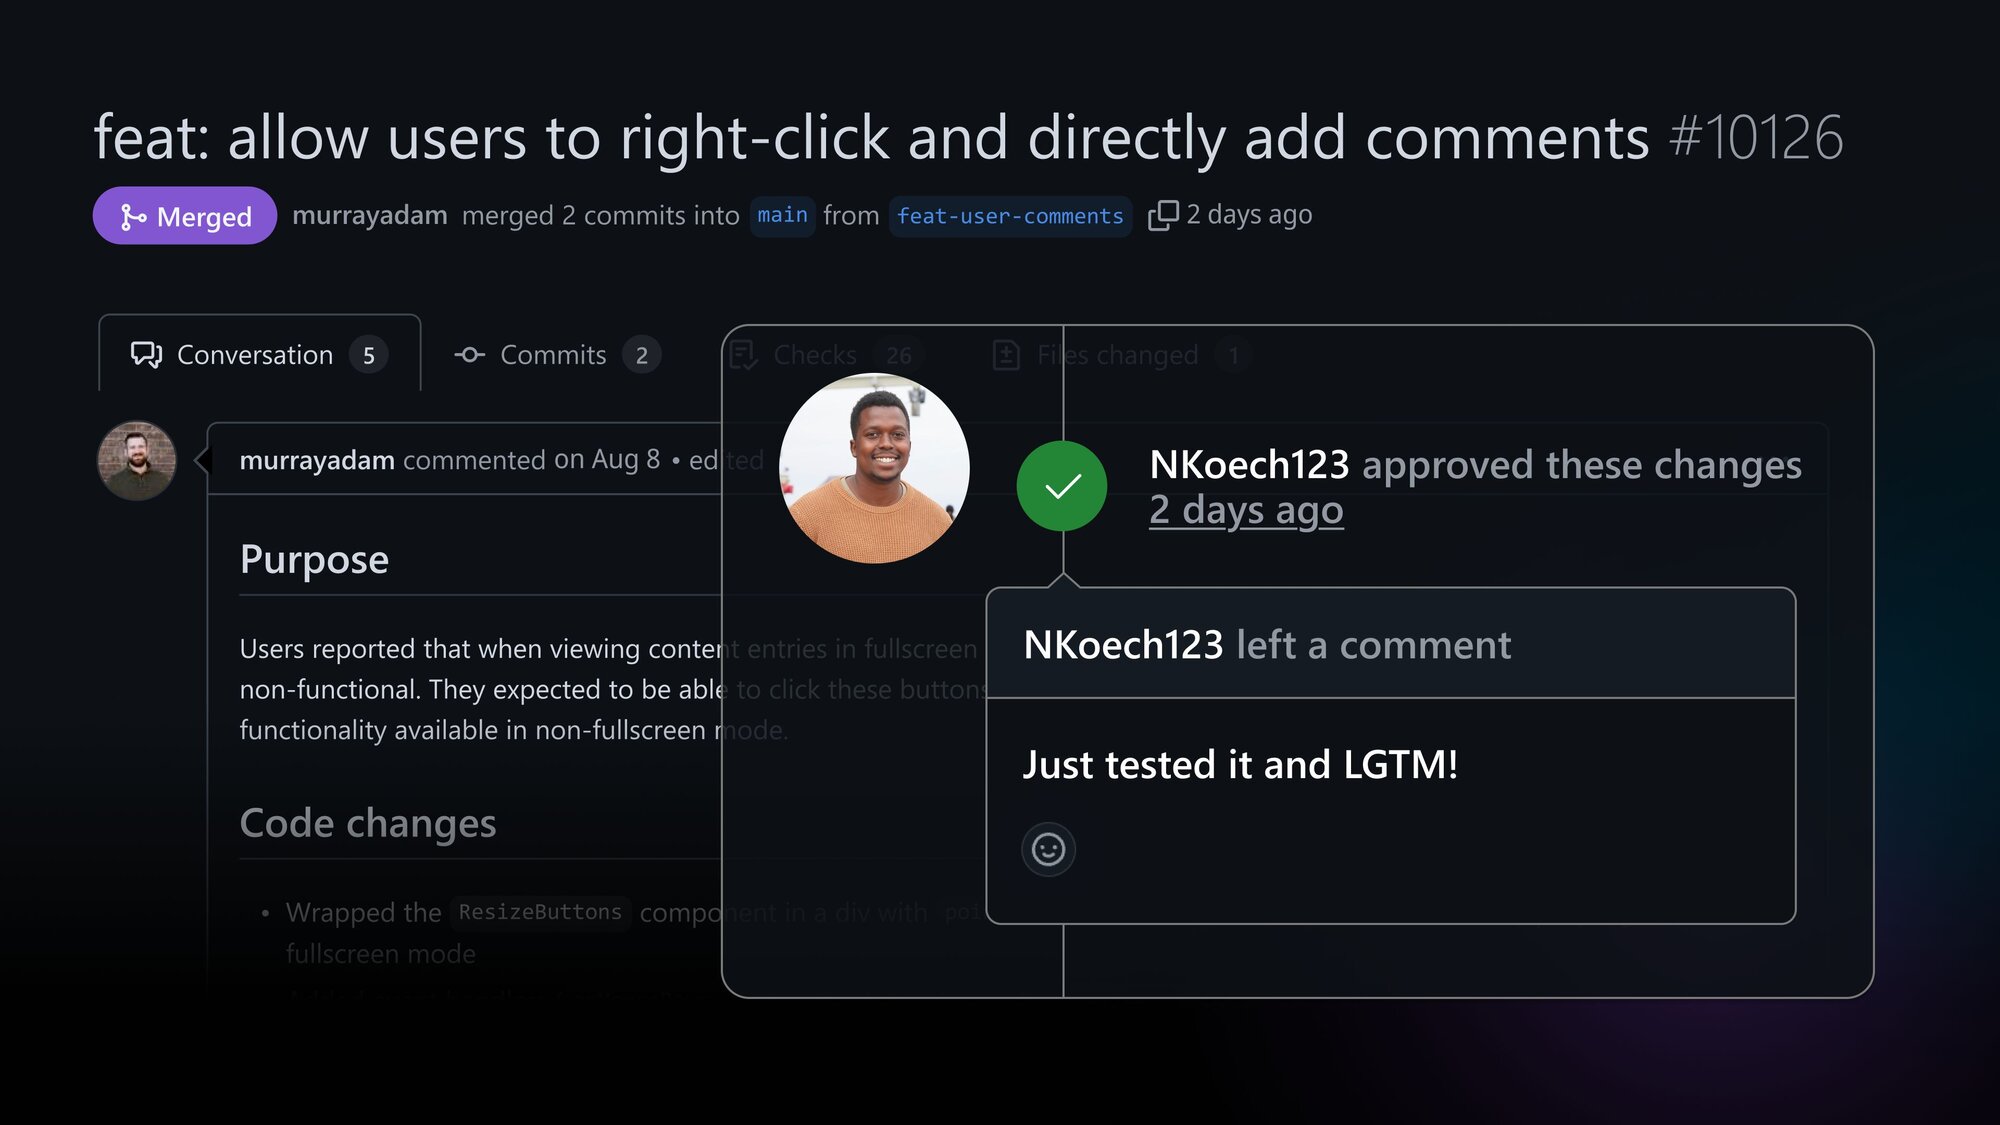2000x1125 pixels.
Task: Open the Conversation tab
Action: (260, 354)
